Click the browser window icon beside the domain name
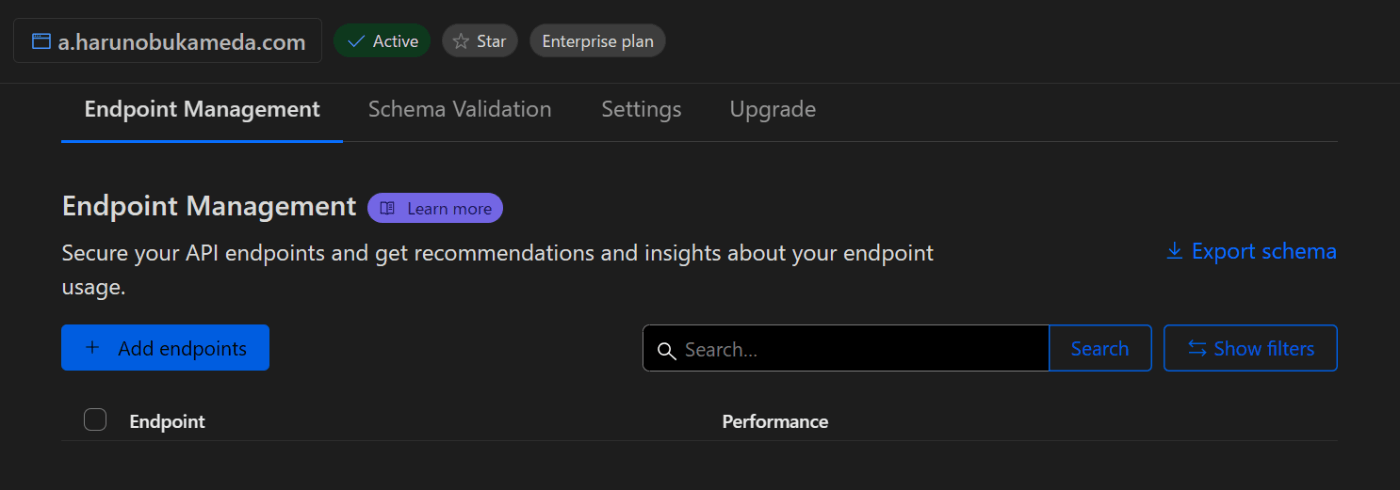 pyautogui.click(x=41, y=41)
